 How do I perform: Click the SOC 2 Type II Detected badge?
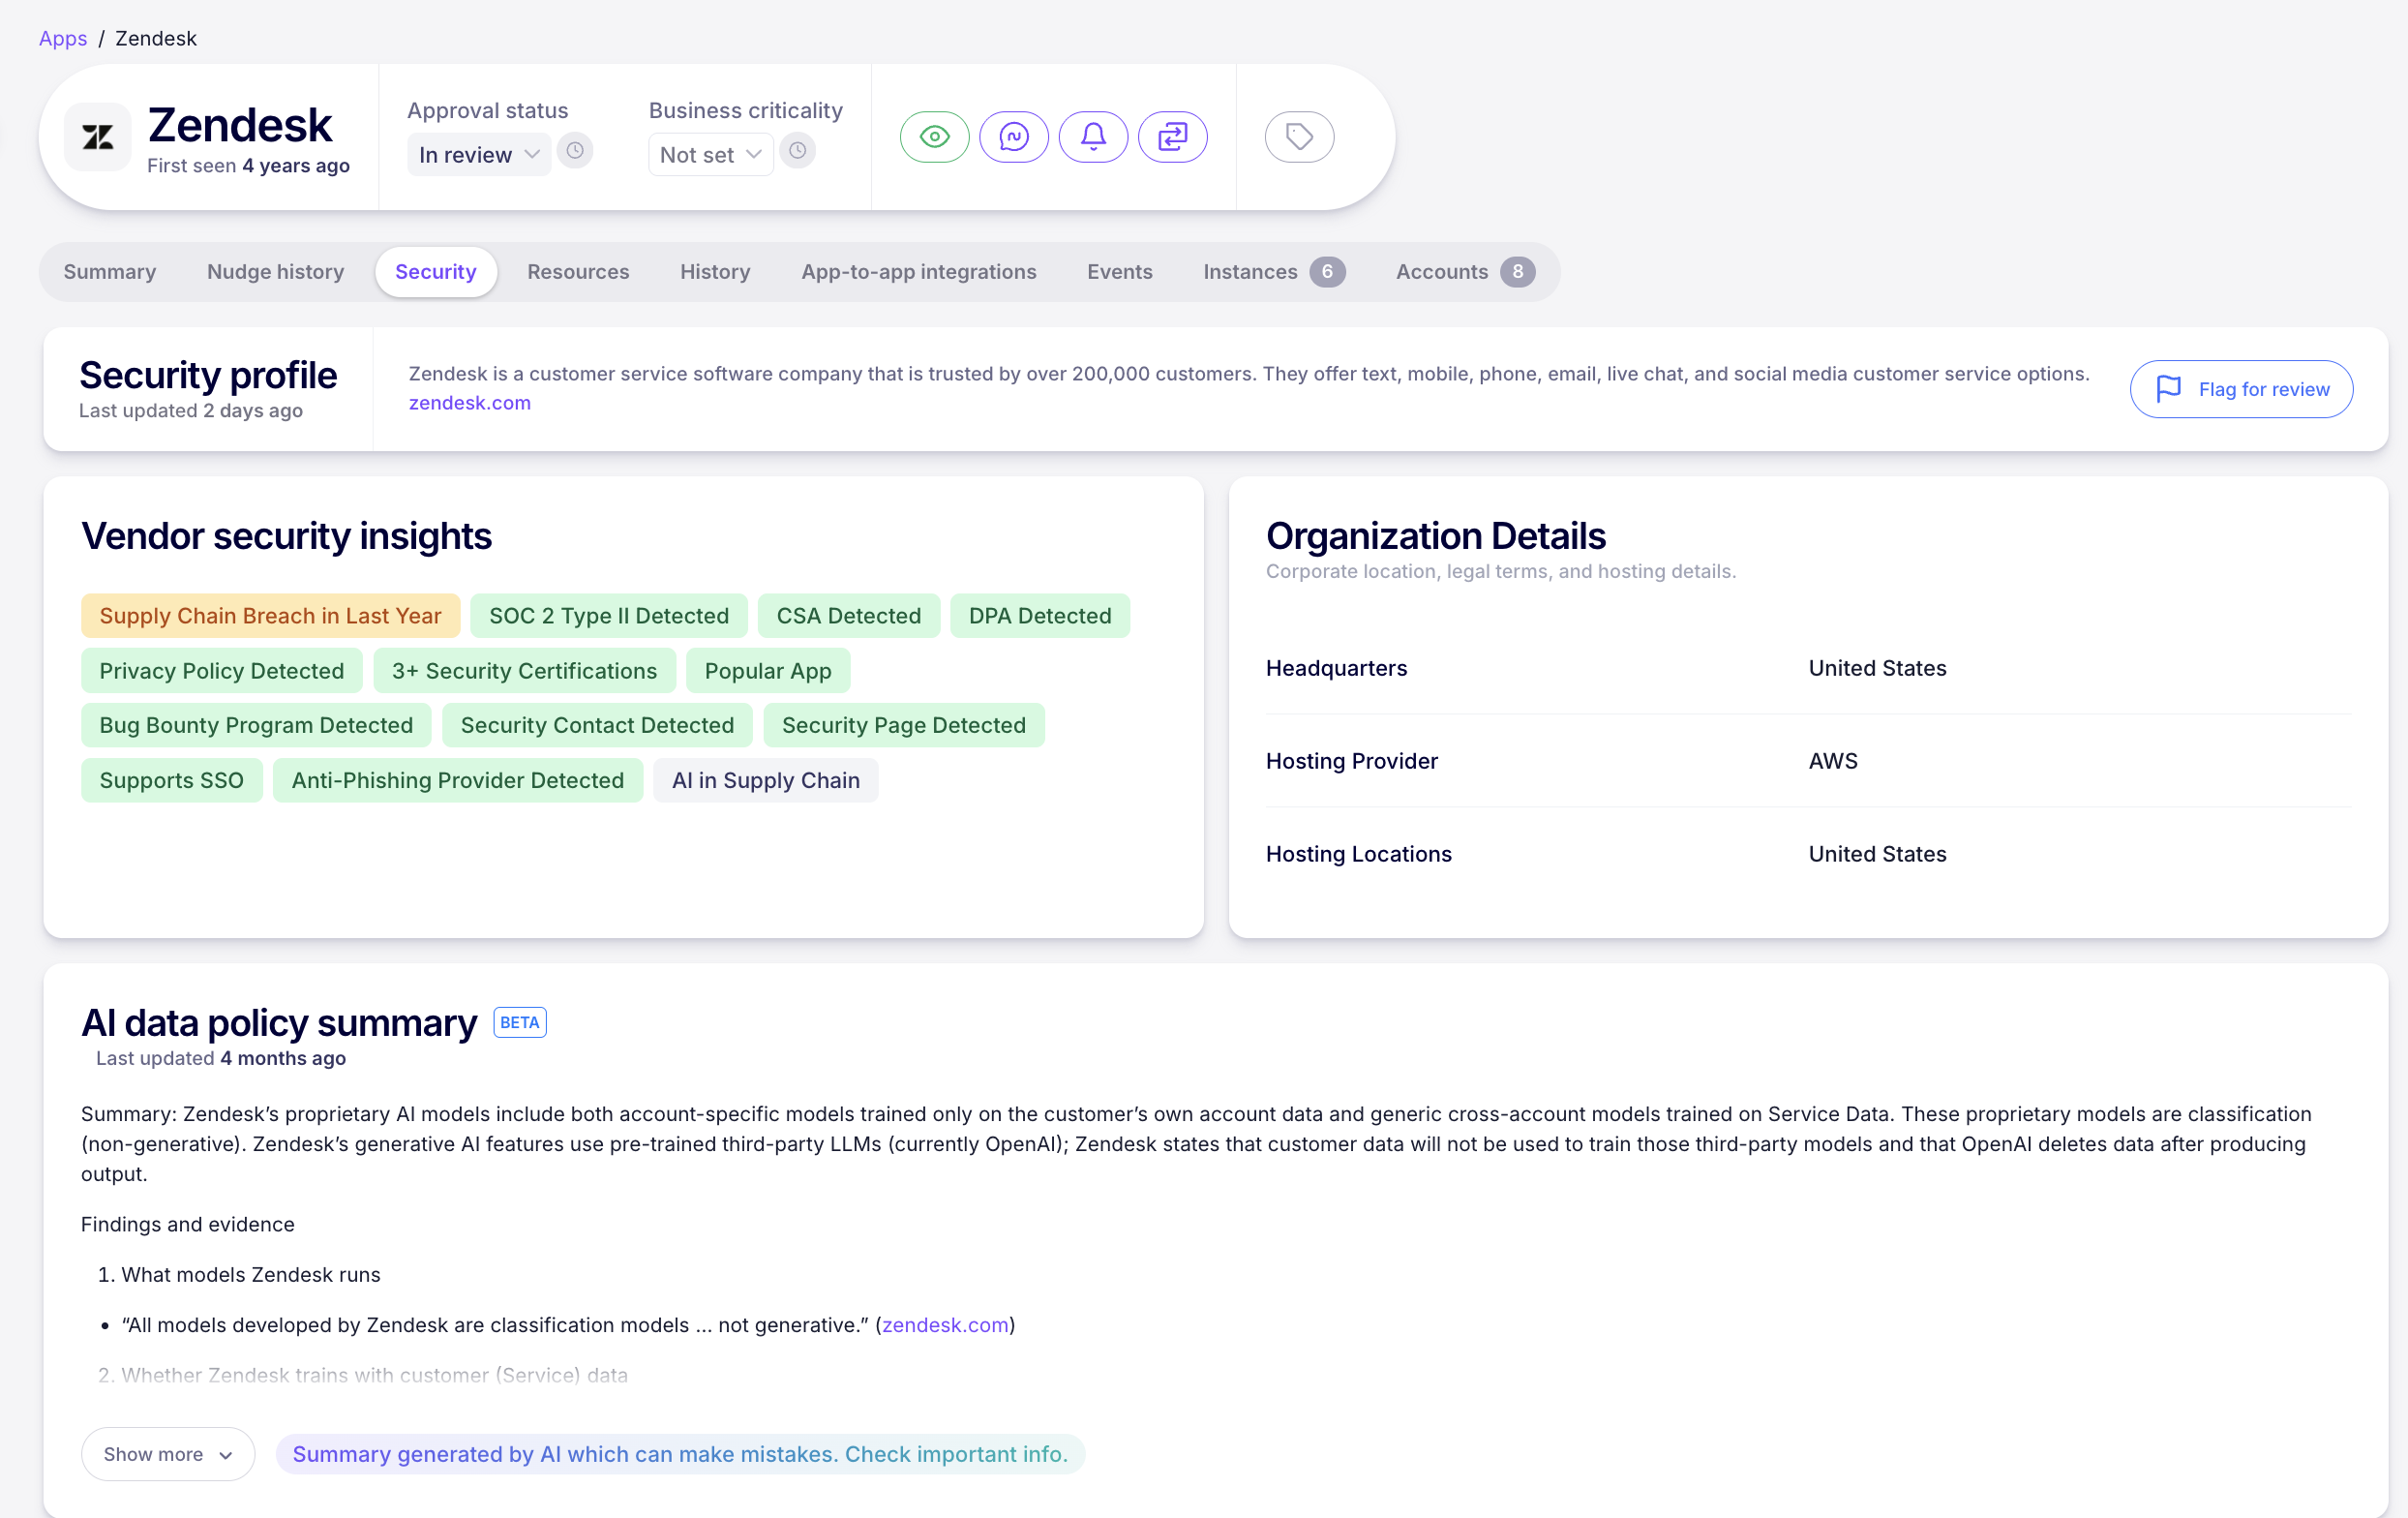608,615
